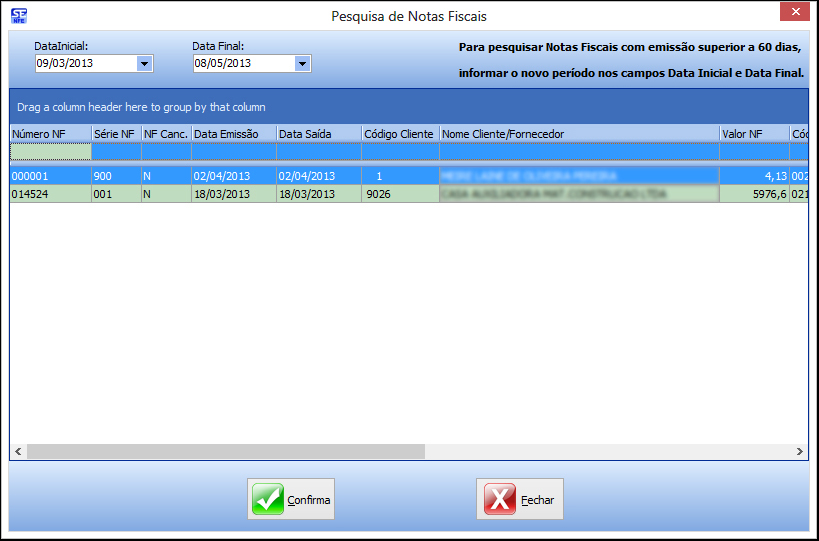Sort by Número NF column header

[50, 134]
